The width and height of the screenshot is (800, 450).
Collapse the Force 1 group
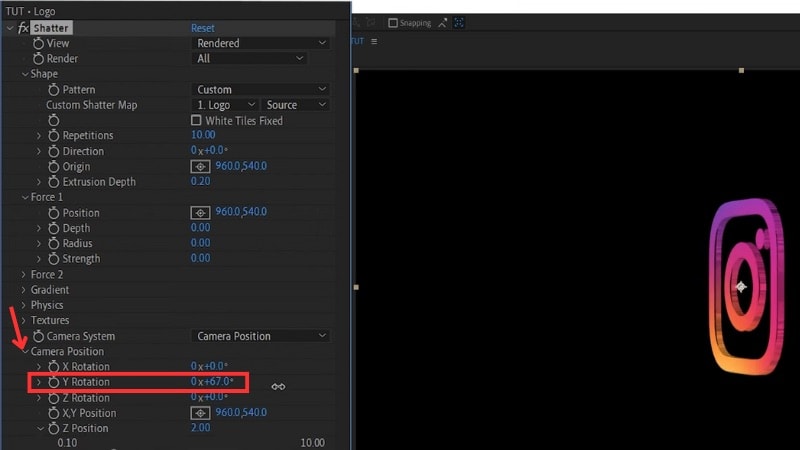click(x=24, y=197)
